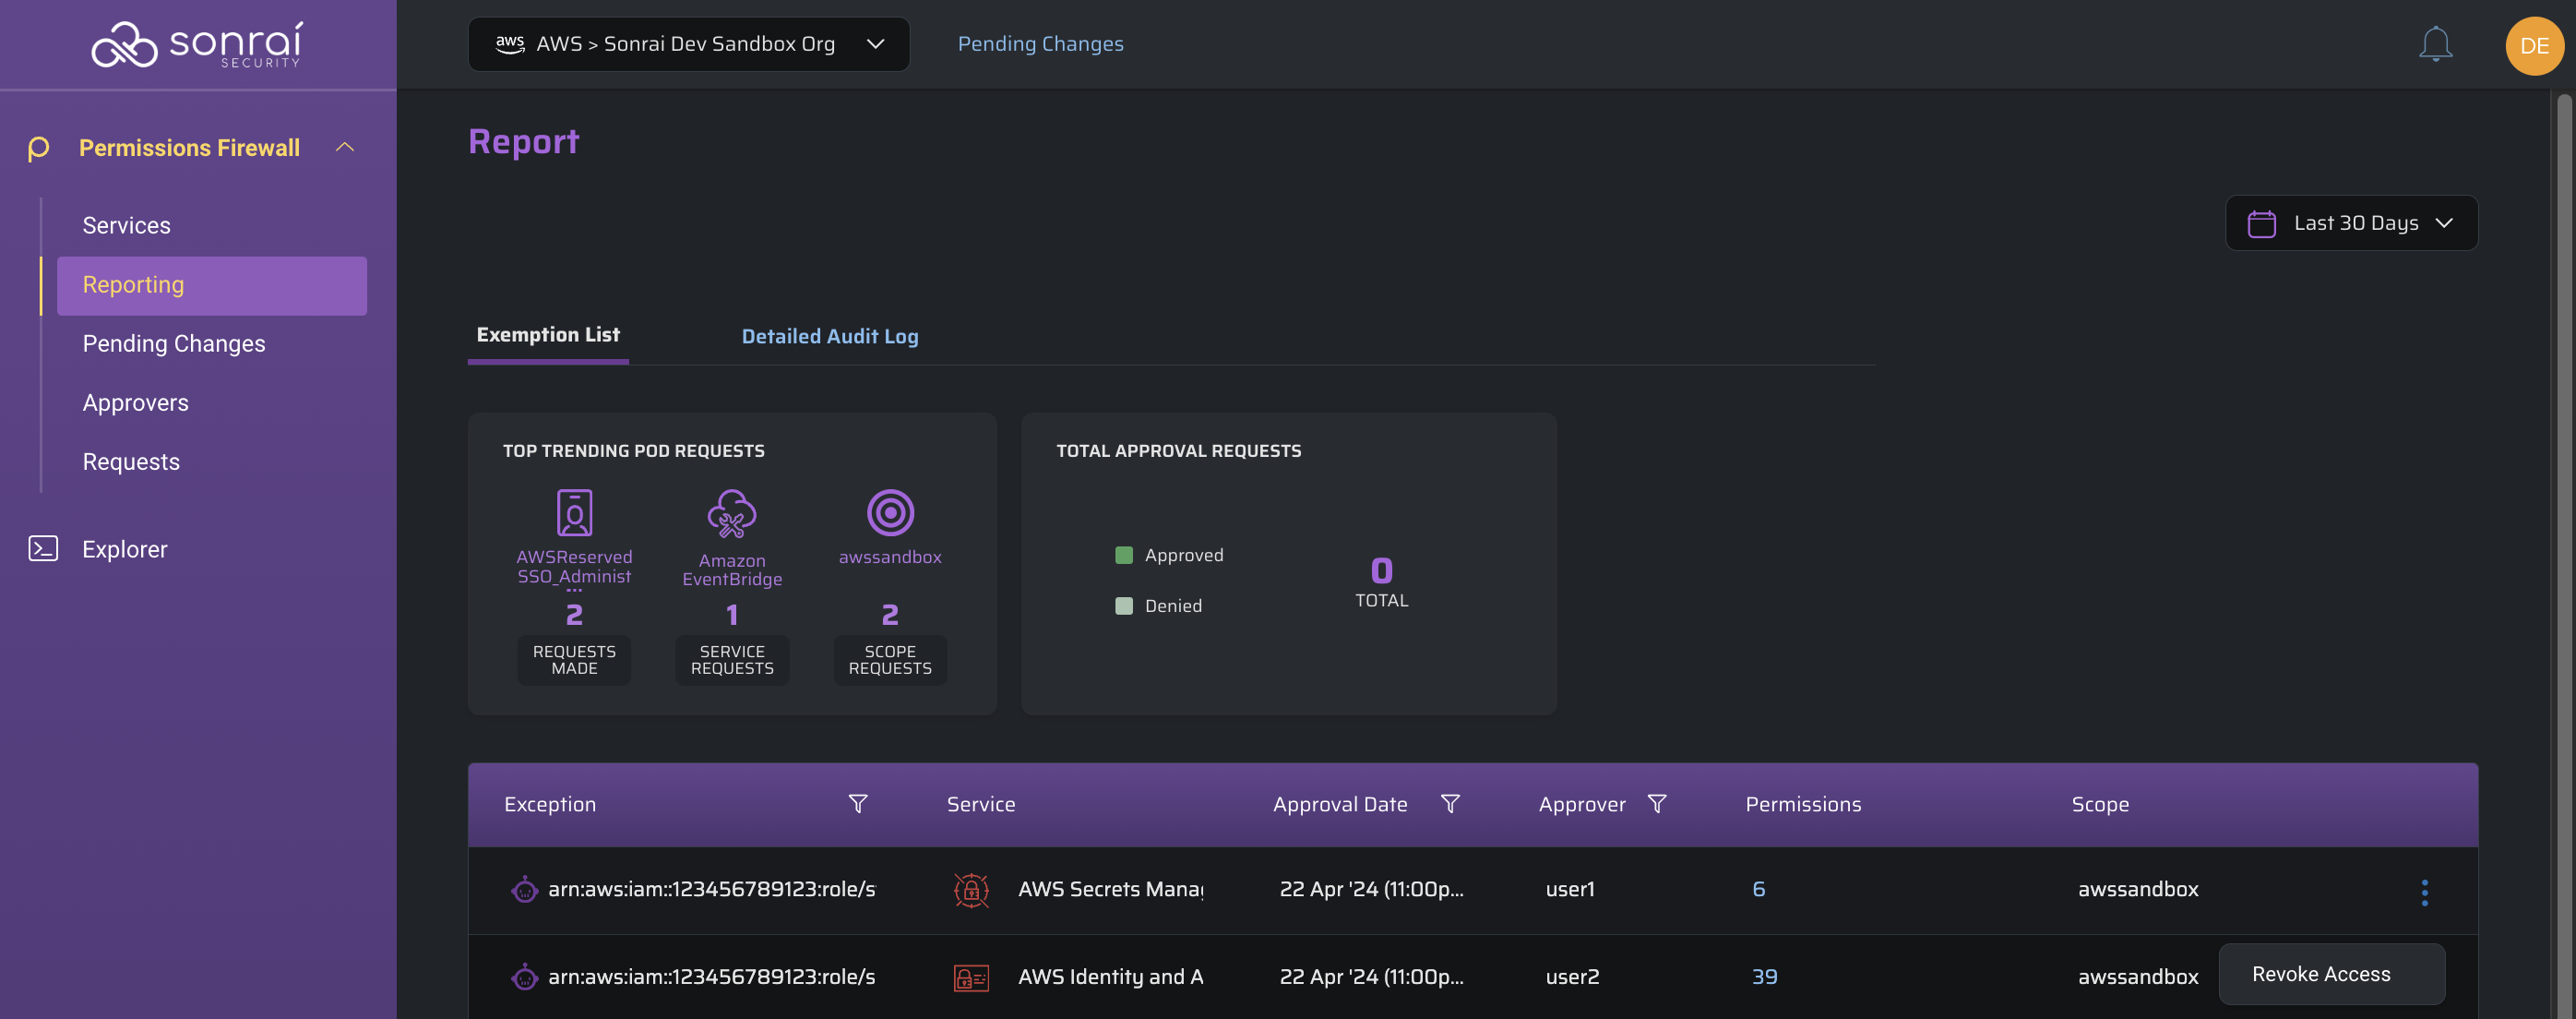Click the aws logo in org selector

(x=510, y=44)
